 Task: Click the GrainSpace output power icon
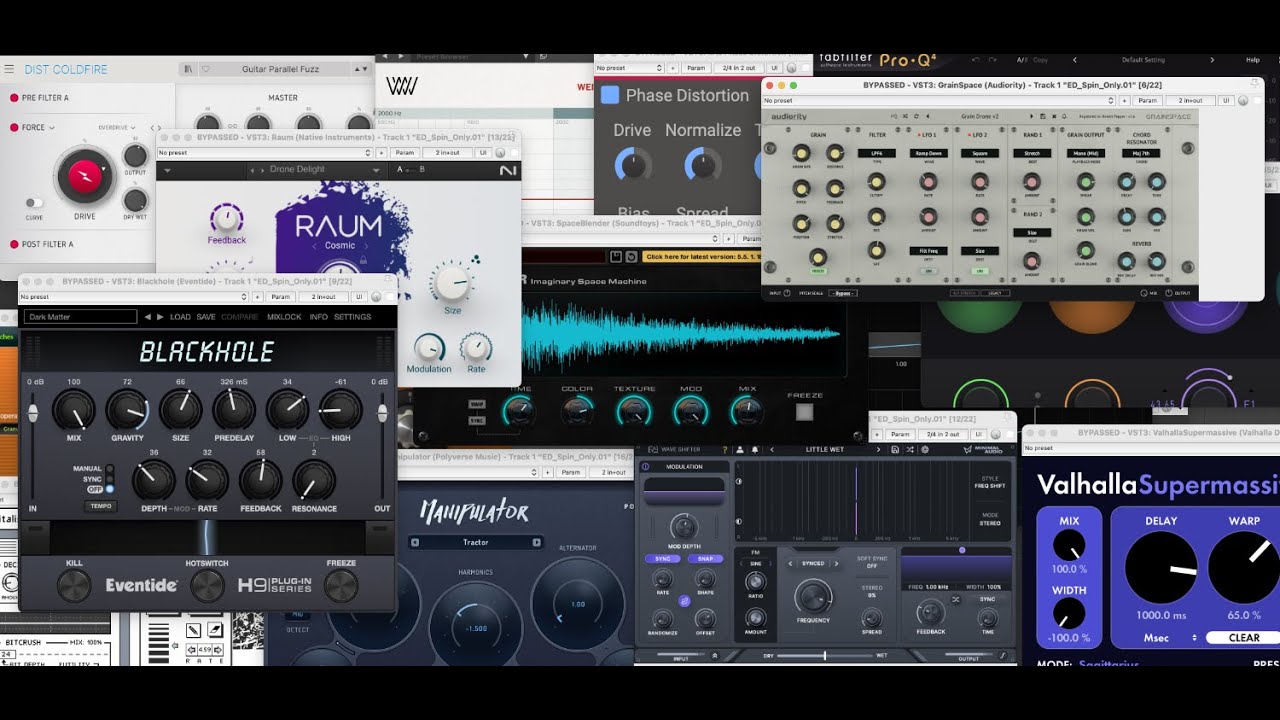[1168, 293]
